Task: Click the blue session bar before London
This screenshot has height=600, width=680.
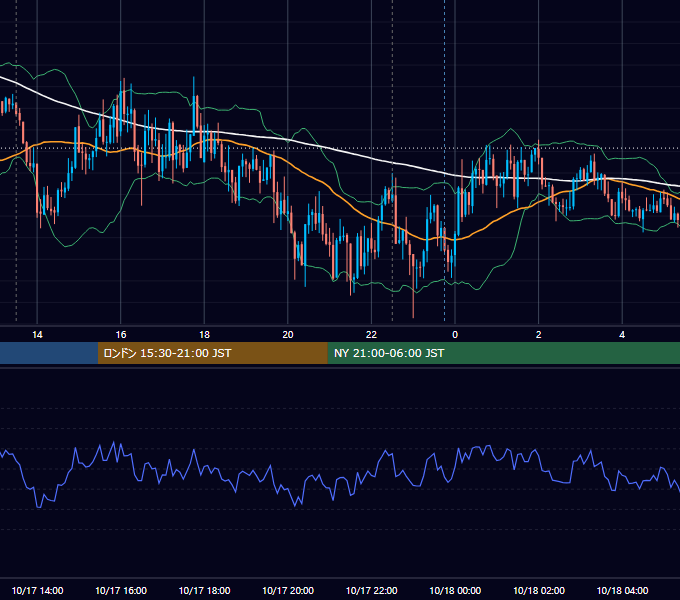Action: pos(49,353)
